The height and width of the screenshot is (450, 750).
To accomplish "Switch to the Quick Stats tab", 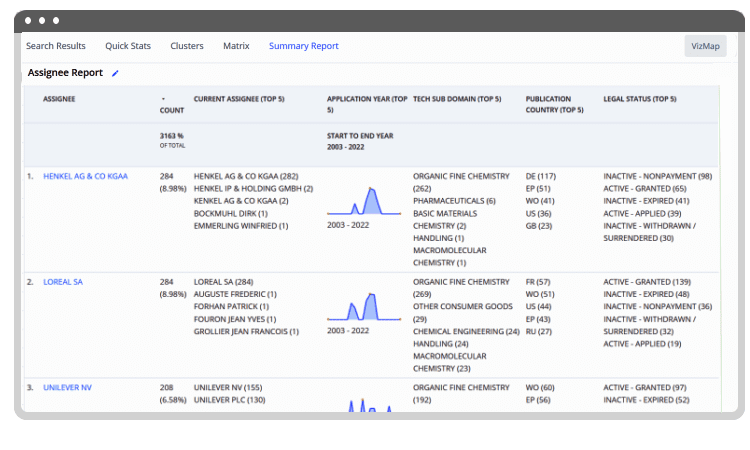I will click(x=128, y=46).
